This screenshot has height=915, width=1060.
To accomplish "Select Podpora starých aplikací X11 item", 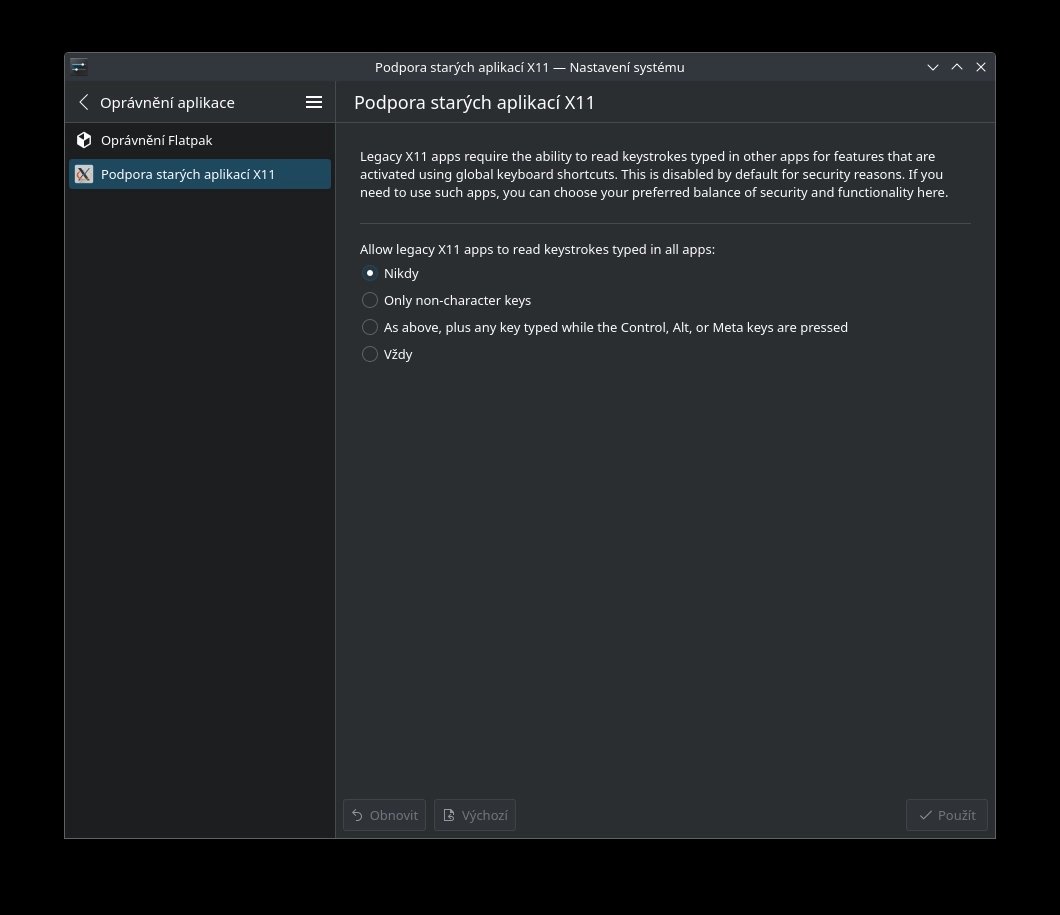I will (188, 174).
